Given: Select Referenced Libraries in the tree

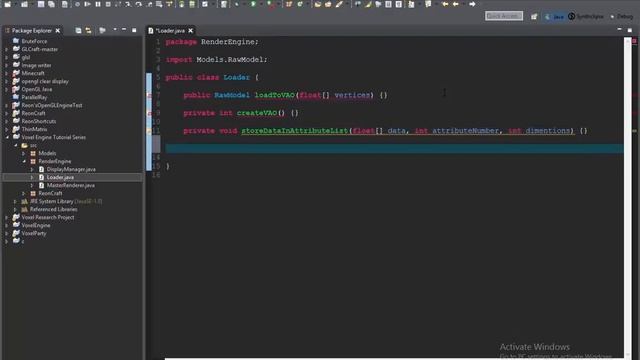Looking at the screenshot, I should 53,209.
